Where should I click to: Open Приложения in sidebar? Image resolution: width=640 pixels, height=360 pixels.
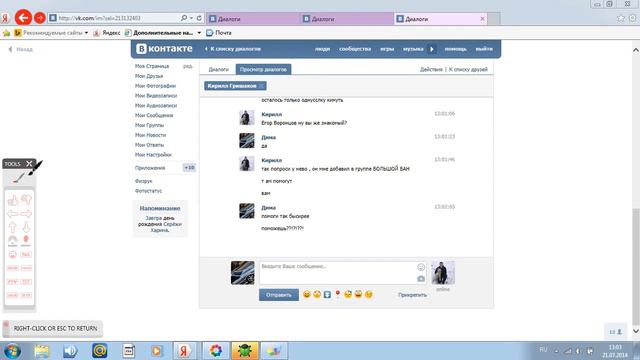(x=150, y=168)
